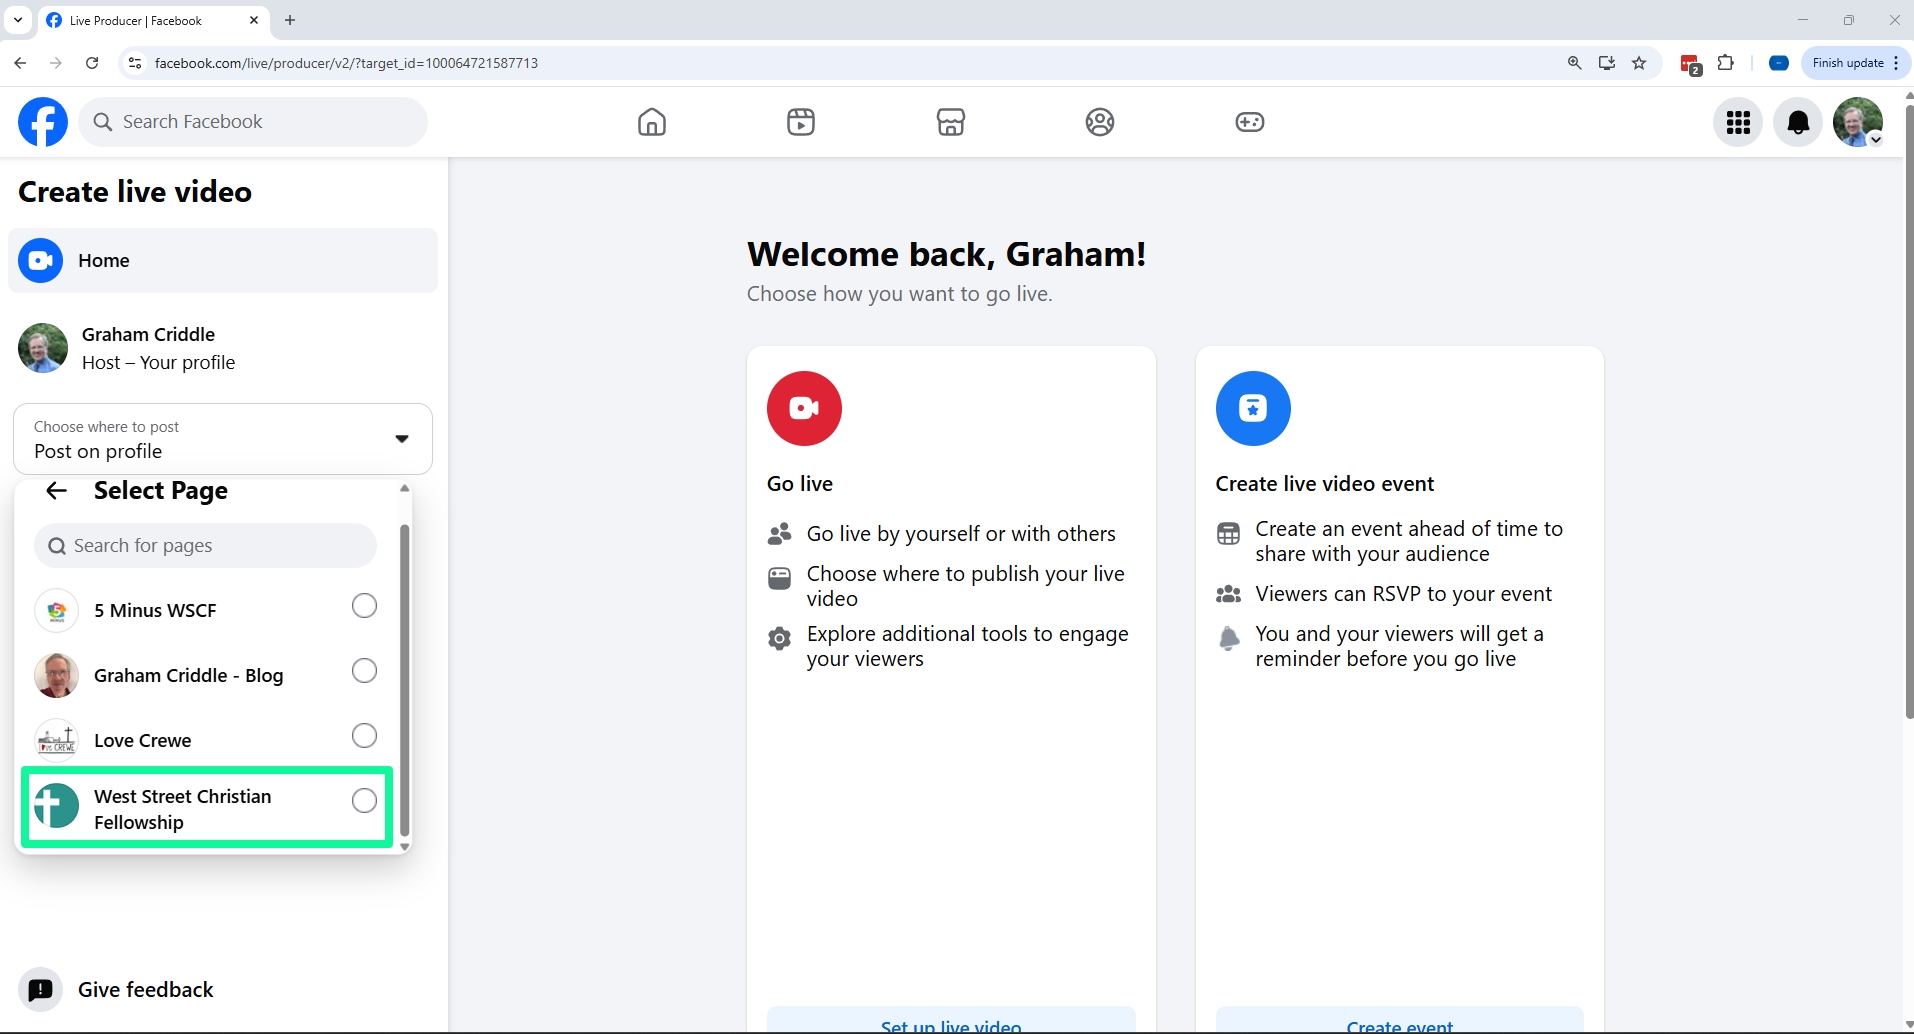Open the tab search dropdown arrow
The height and width of the screenshot is (1034, 1914).
click(x=18, y=20)
